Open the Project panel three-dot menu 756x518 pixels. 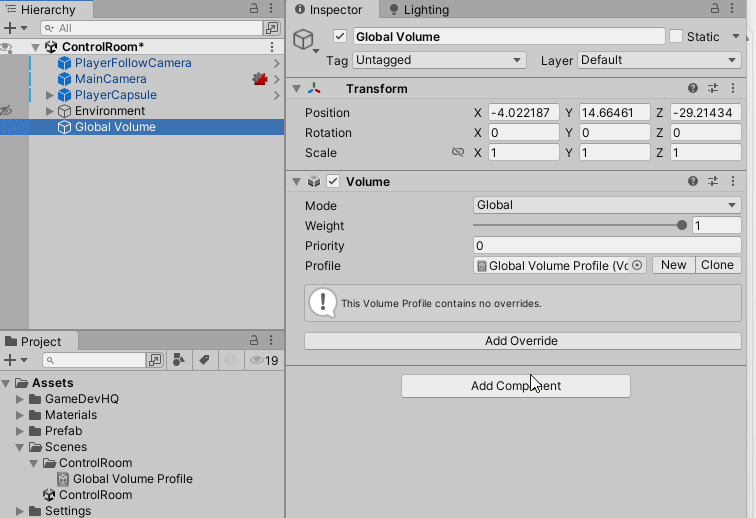tap(271, 340)
